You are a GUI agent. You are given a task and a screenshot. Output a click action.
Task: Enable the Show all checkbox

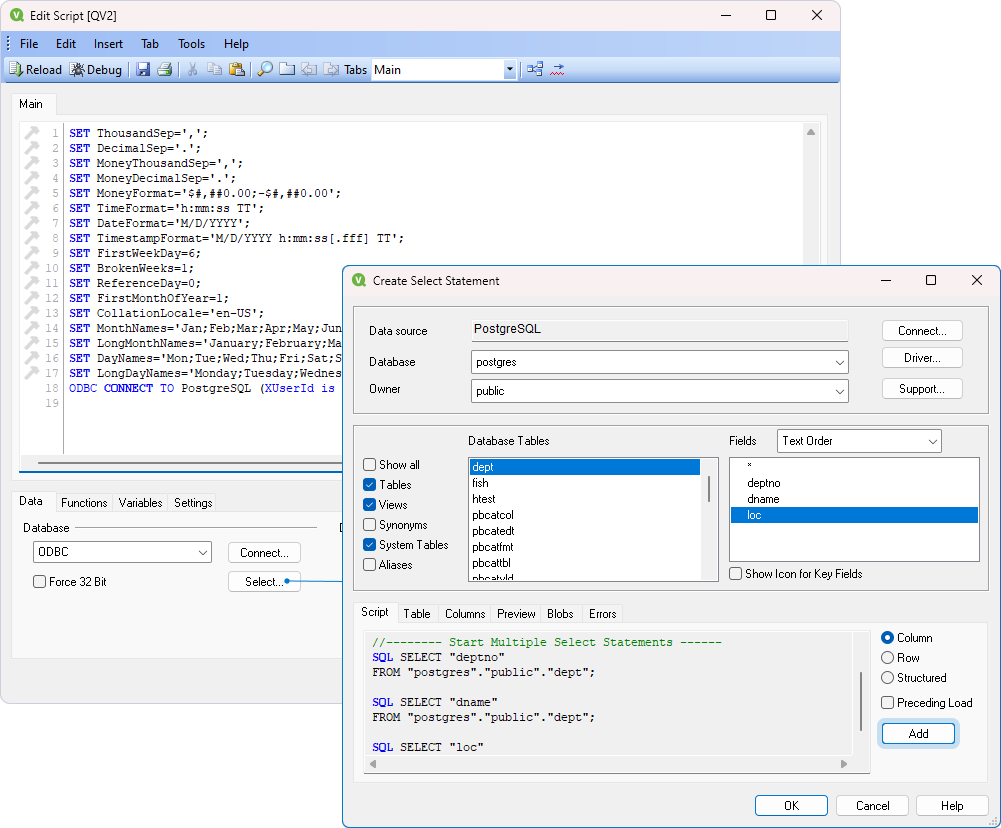click(369, 464)
